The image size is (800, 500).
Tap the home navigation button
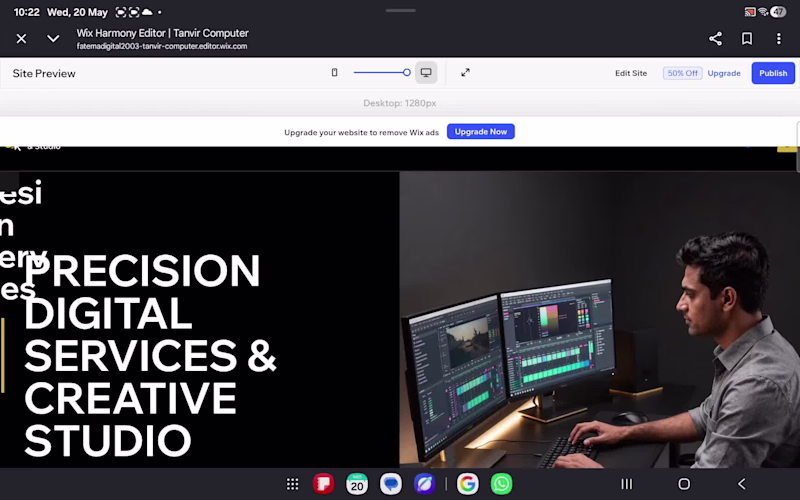(684, 484)
